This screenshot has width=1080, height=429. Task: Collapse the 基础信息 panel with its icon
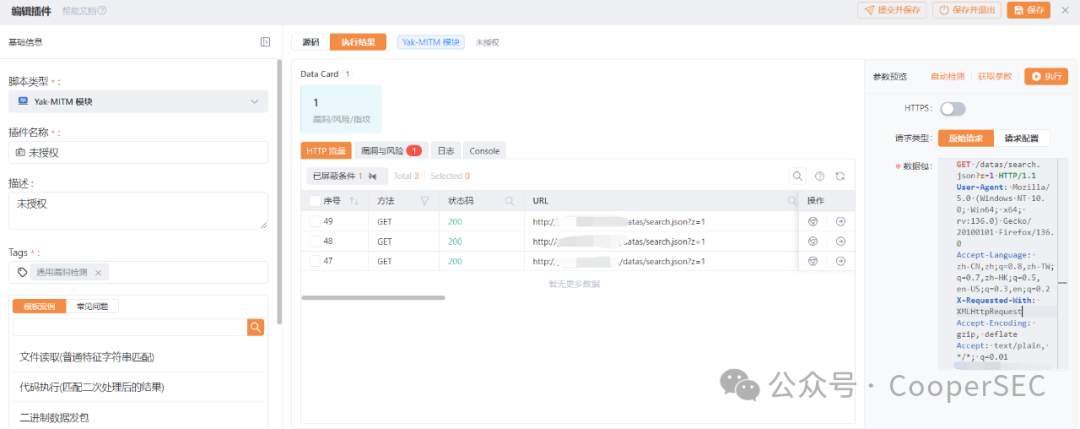pyautogui.click(x=265, y=42)
